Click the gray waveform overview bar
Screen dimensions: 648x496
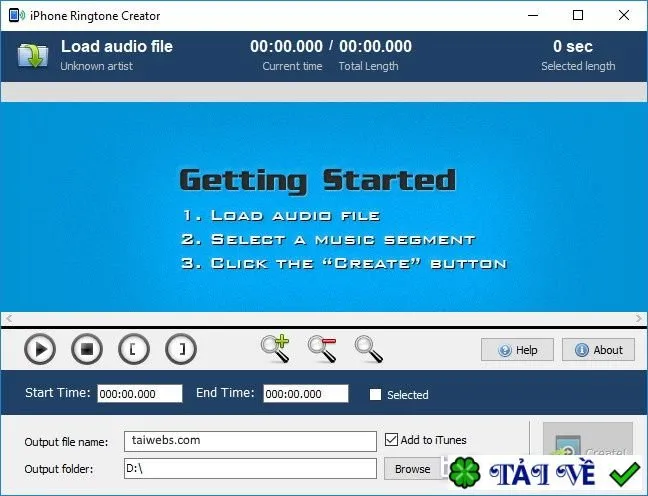[324, 92]
